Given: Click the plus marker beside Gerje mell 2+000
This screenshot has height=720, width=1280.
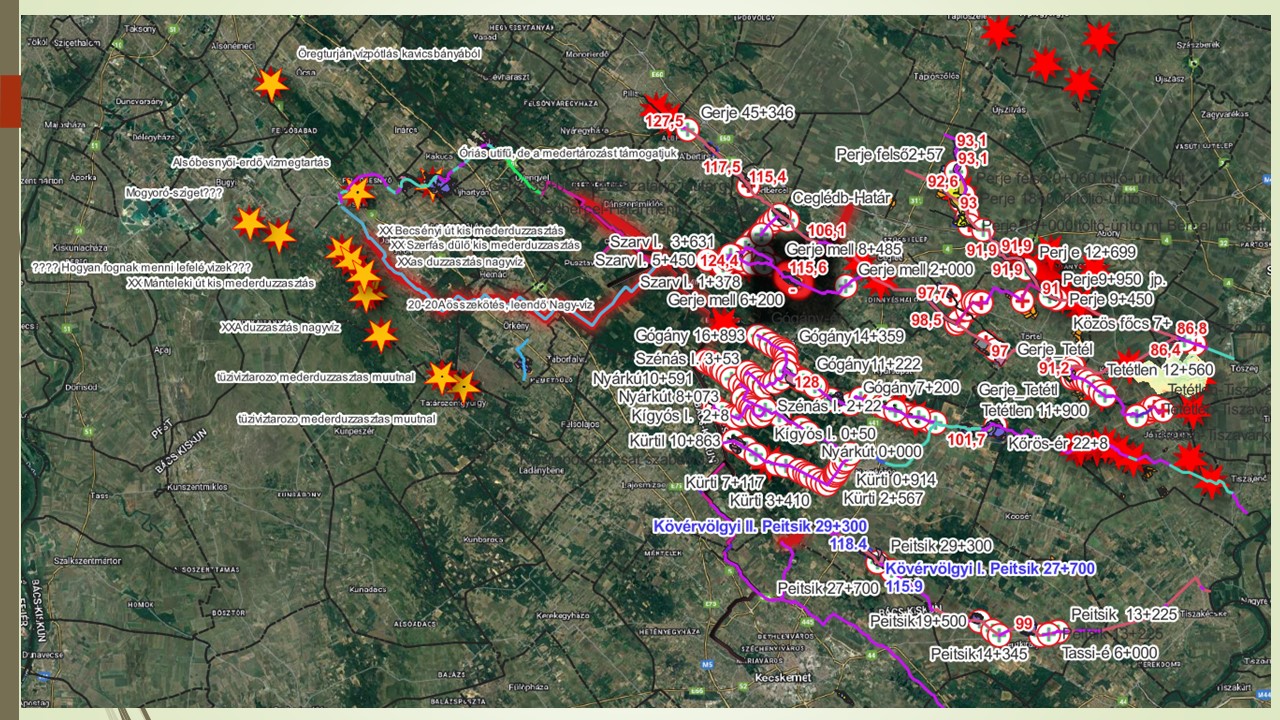Looking at the screenshot, I should [846, 286].
